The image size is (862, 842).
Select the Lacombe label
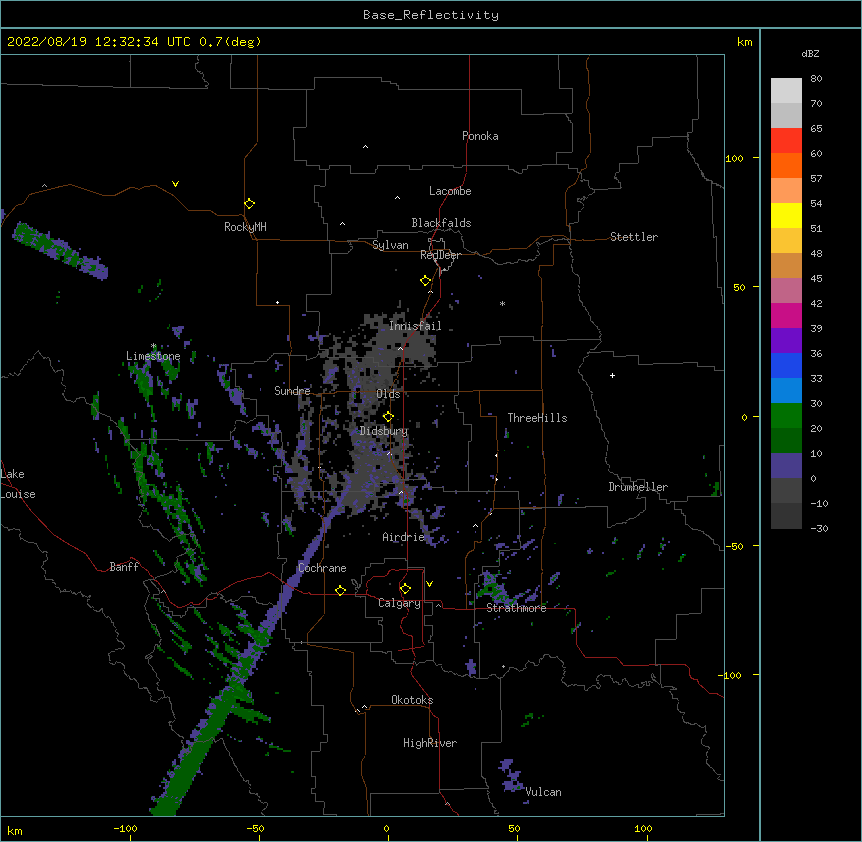(x=450, y=191)
